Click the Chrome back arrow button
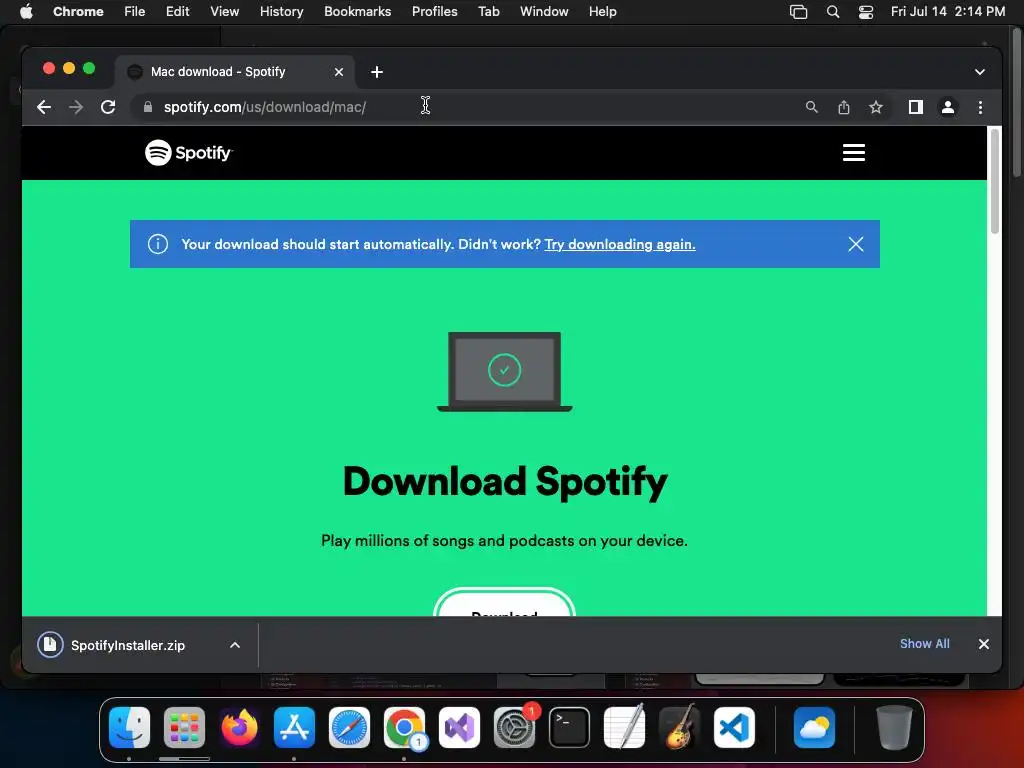The image size is (1024, 768). coord(44,107)
